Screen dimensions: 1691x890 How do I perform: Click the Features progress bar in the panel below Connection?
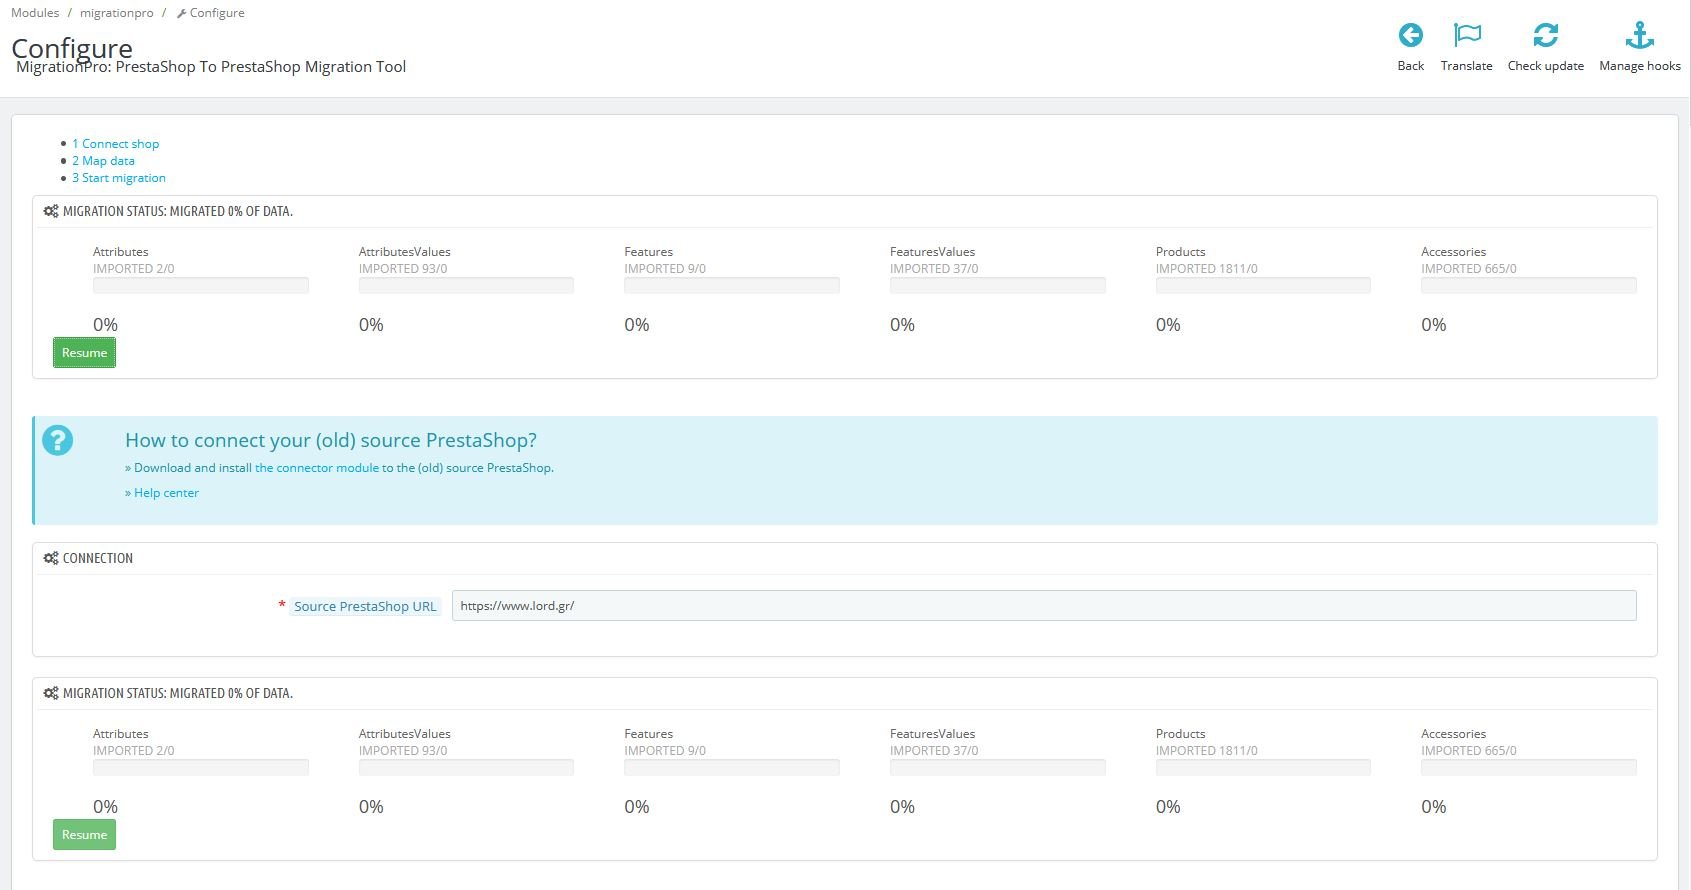click(x=732, y=767)
